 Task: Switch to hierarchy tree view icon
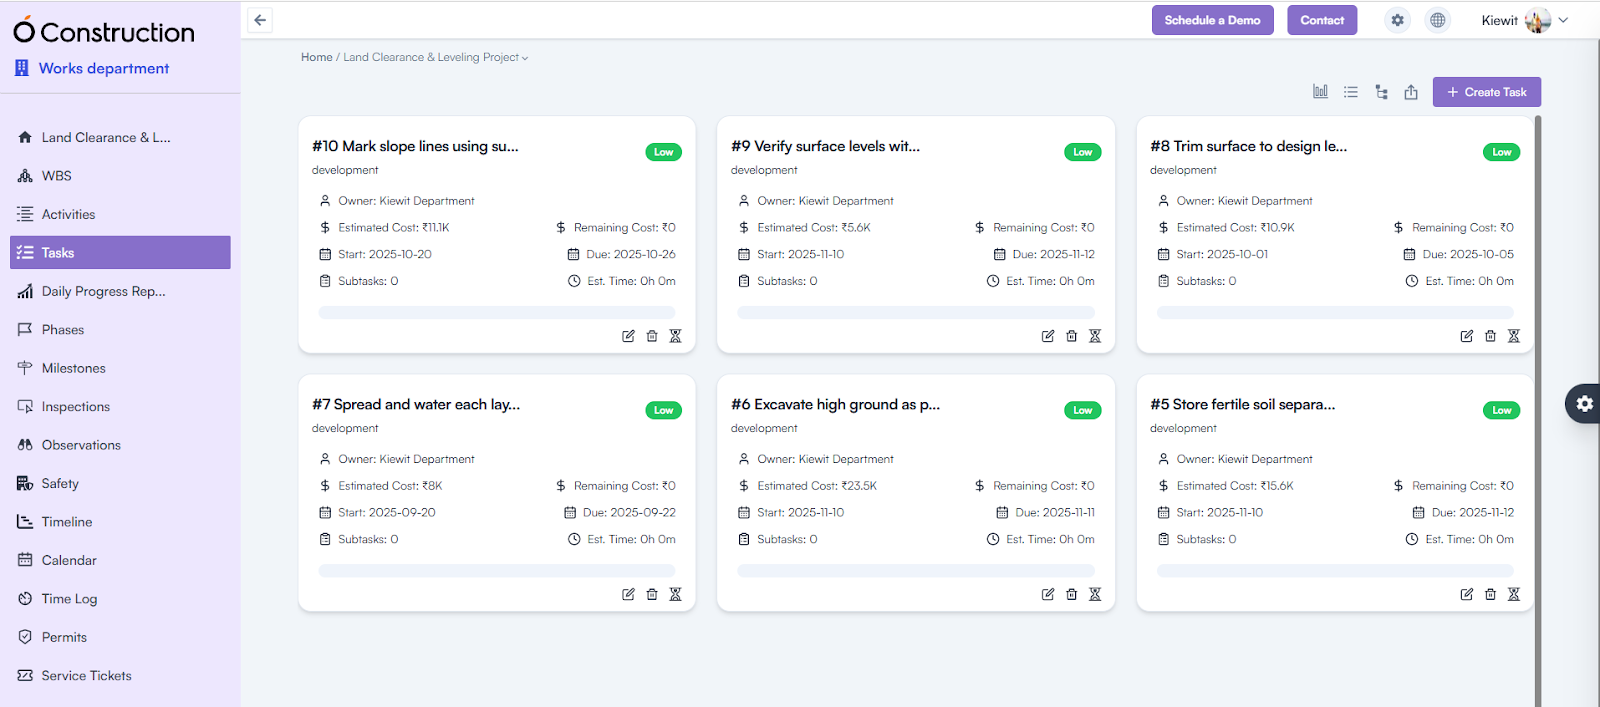pyautogui.click(x=1381, y=92)
